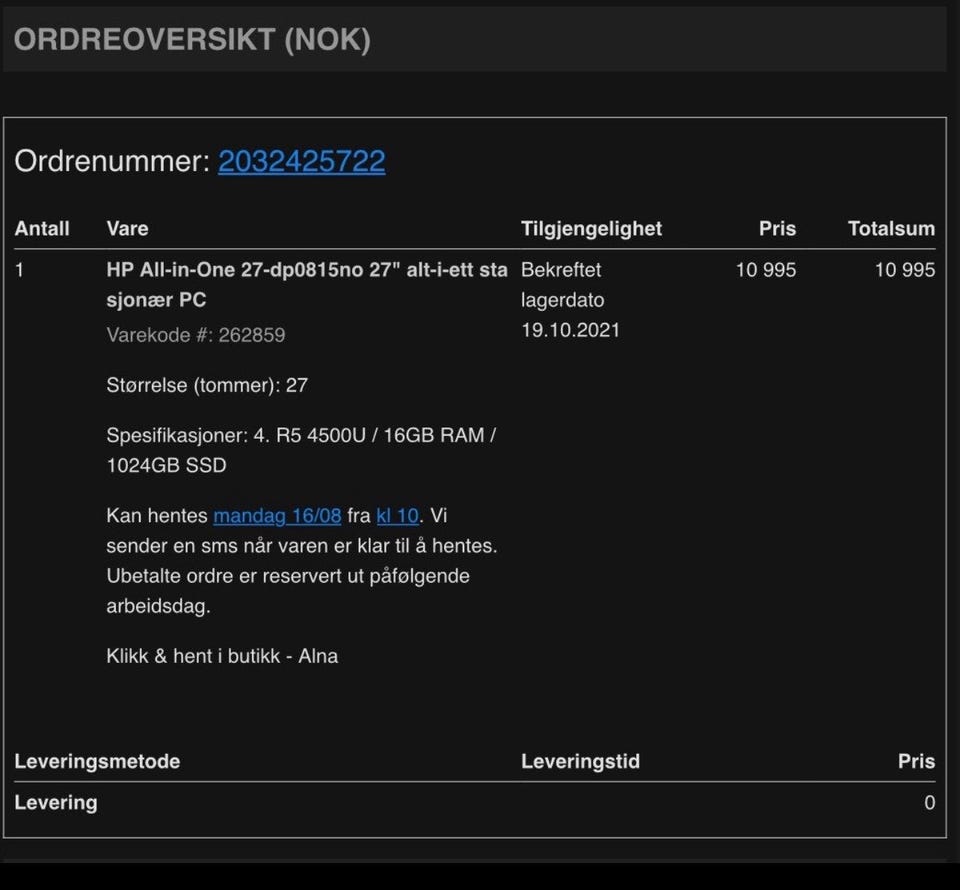Select the Spesifikasjoner R5 4500U line
The height and width of the screenshot is (890, 960).
coord(301,450)
